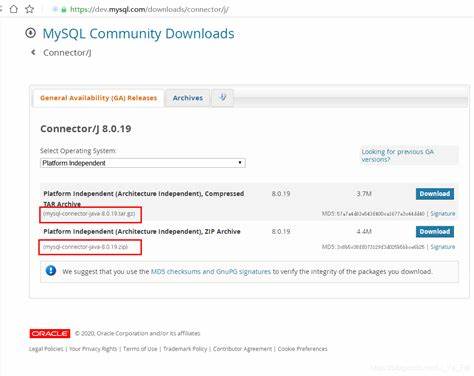Click mysql-connector-java-8.0.19.zip file name
The image size is (474, 376).
pos(86,247)
